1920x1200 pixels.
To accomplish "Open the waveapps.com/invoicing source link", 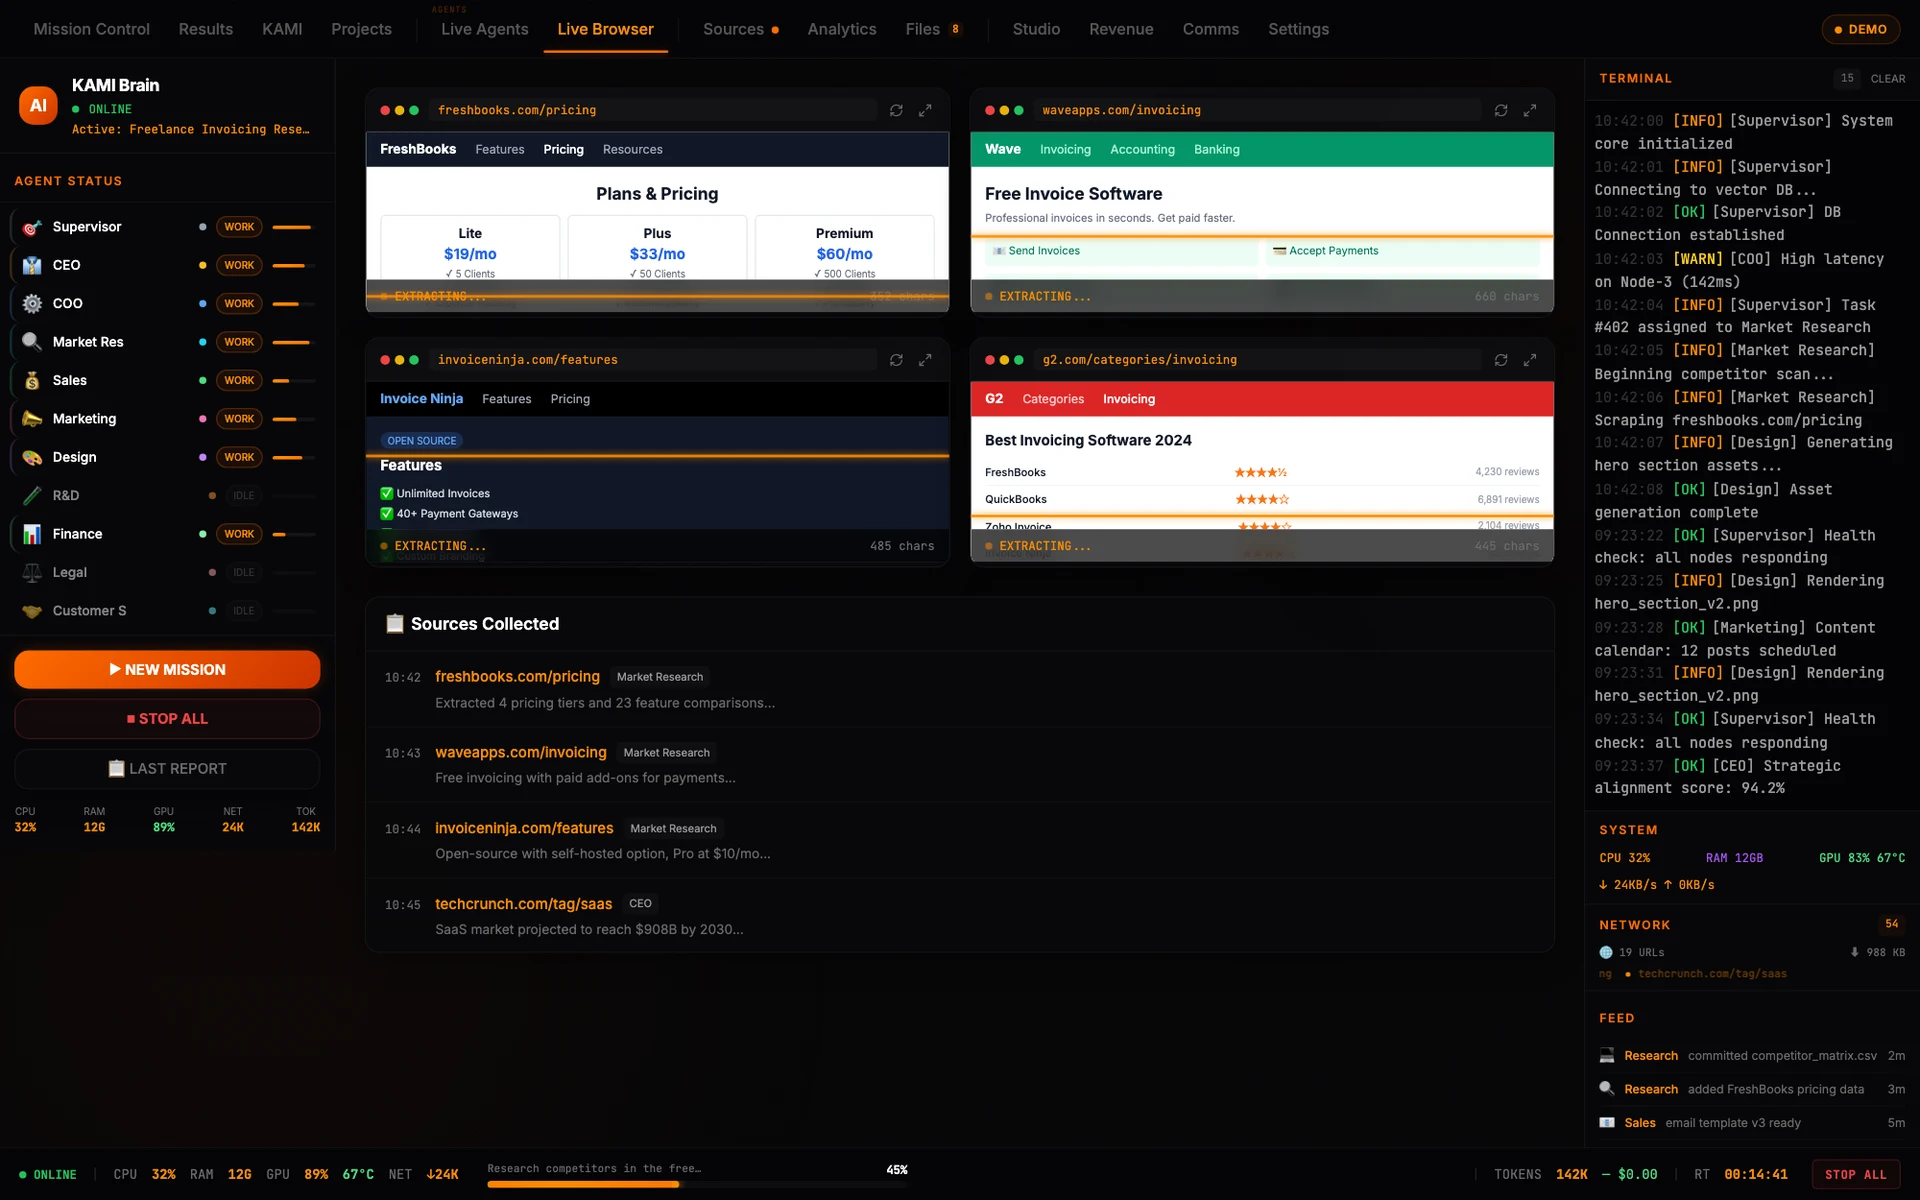I will pyautogui.click(x=521, y=752).
